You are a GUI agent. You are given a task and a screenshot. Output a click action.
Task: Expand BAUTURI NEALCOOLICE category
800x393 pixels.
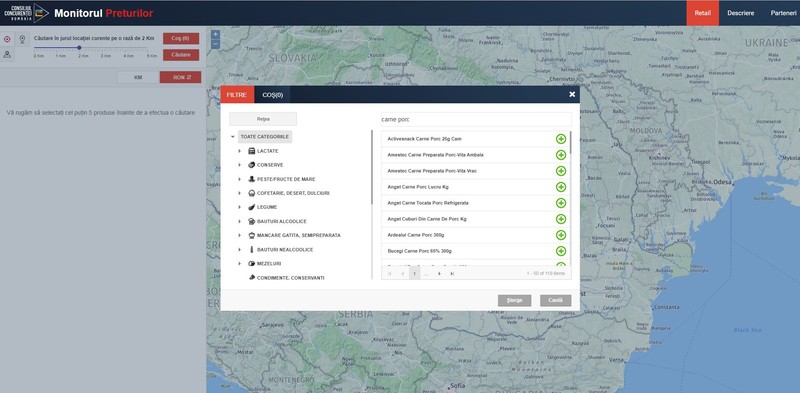point(239,250)
